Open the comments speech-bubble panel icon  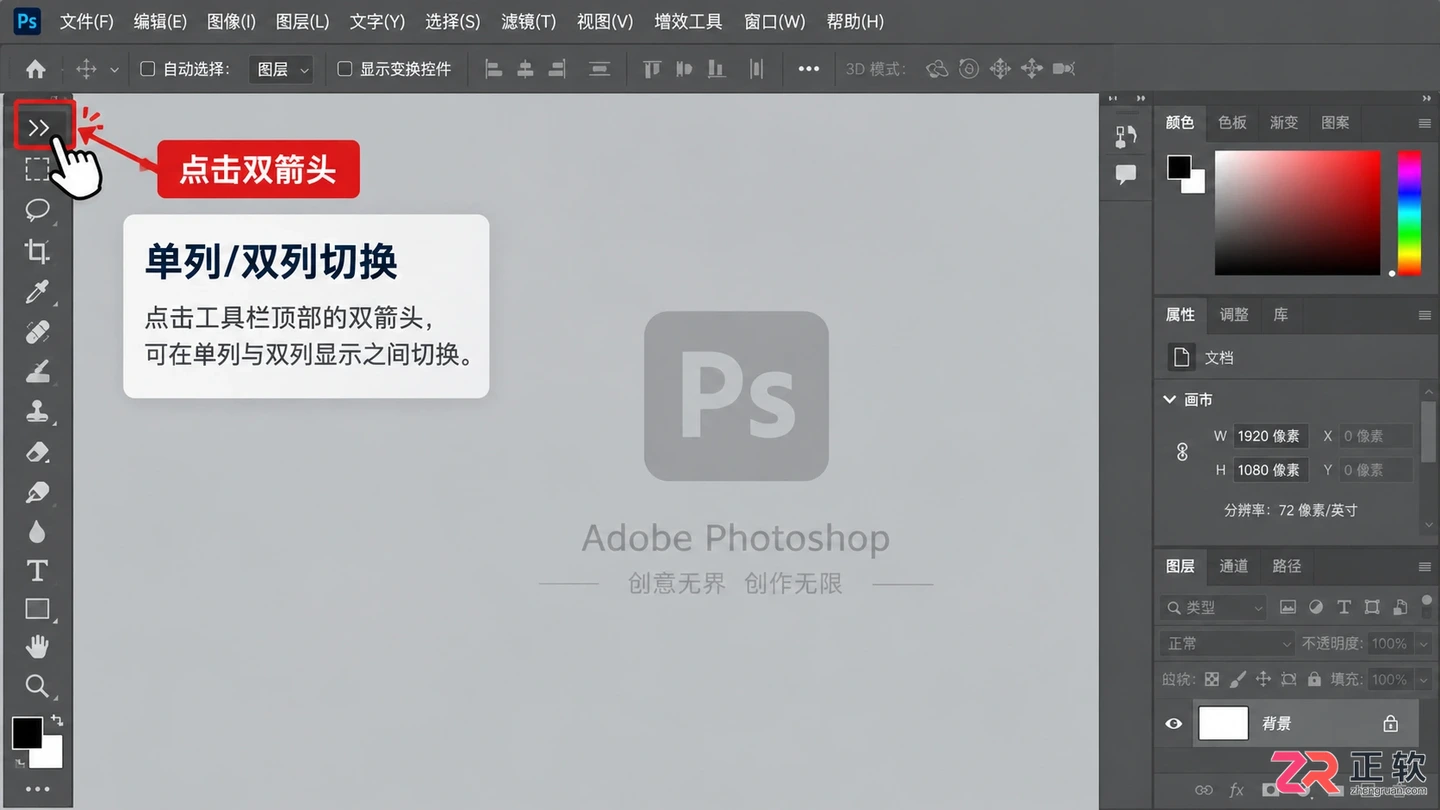coord(1126,175)
